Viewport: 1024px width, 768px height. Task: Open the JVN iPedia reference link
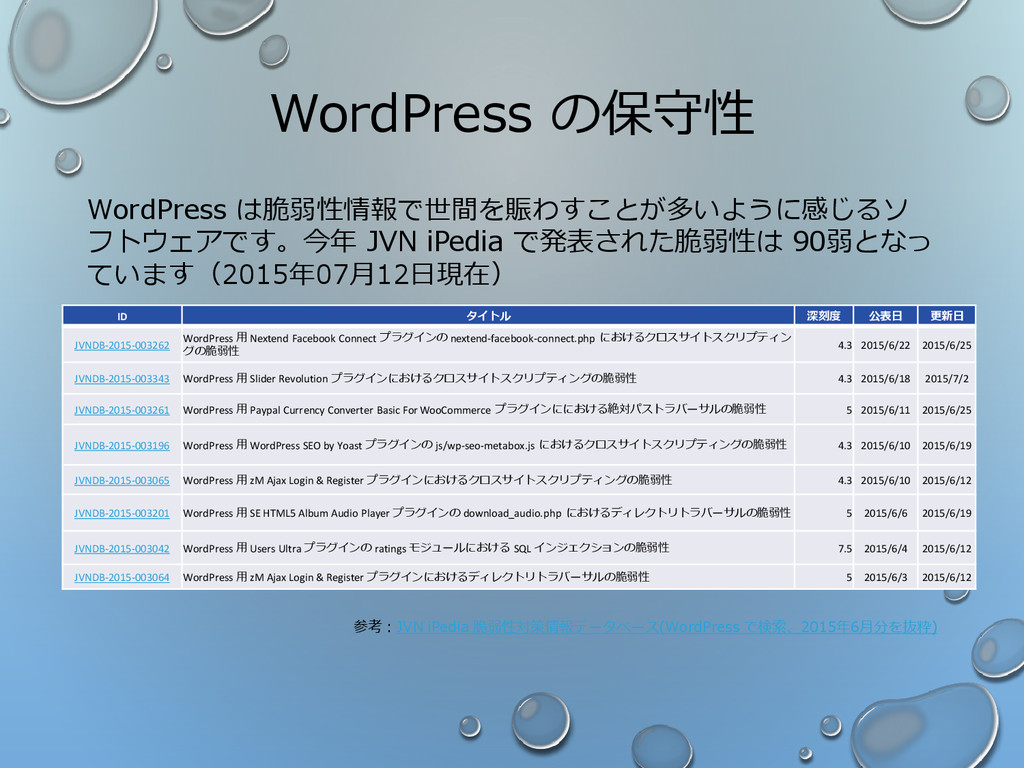coord(667,627)
